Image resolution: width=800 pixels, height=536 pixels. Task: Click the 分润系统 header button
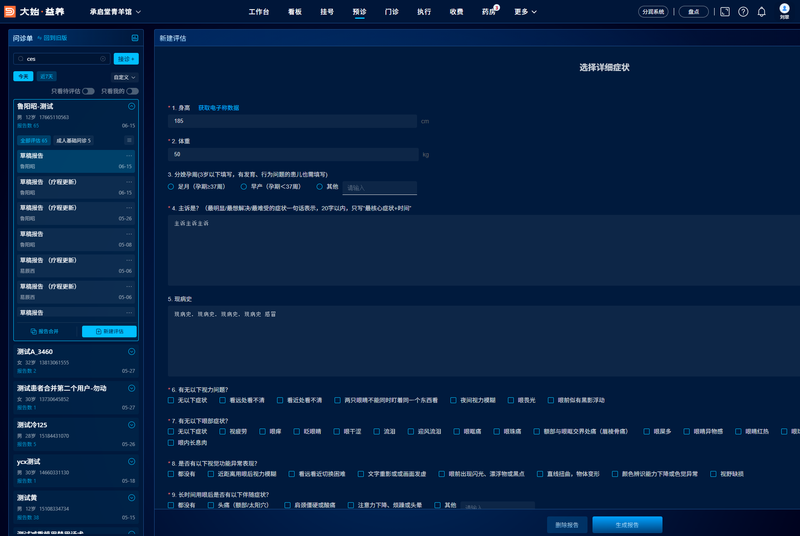click(653, 12)
